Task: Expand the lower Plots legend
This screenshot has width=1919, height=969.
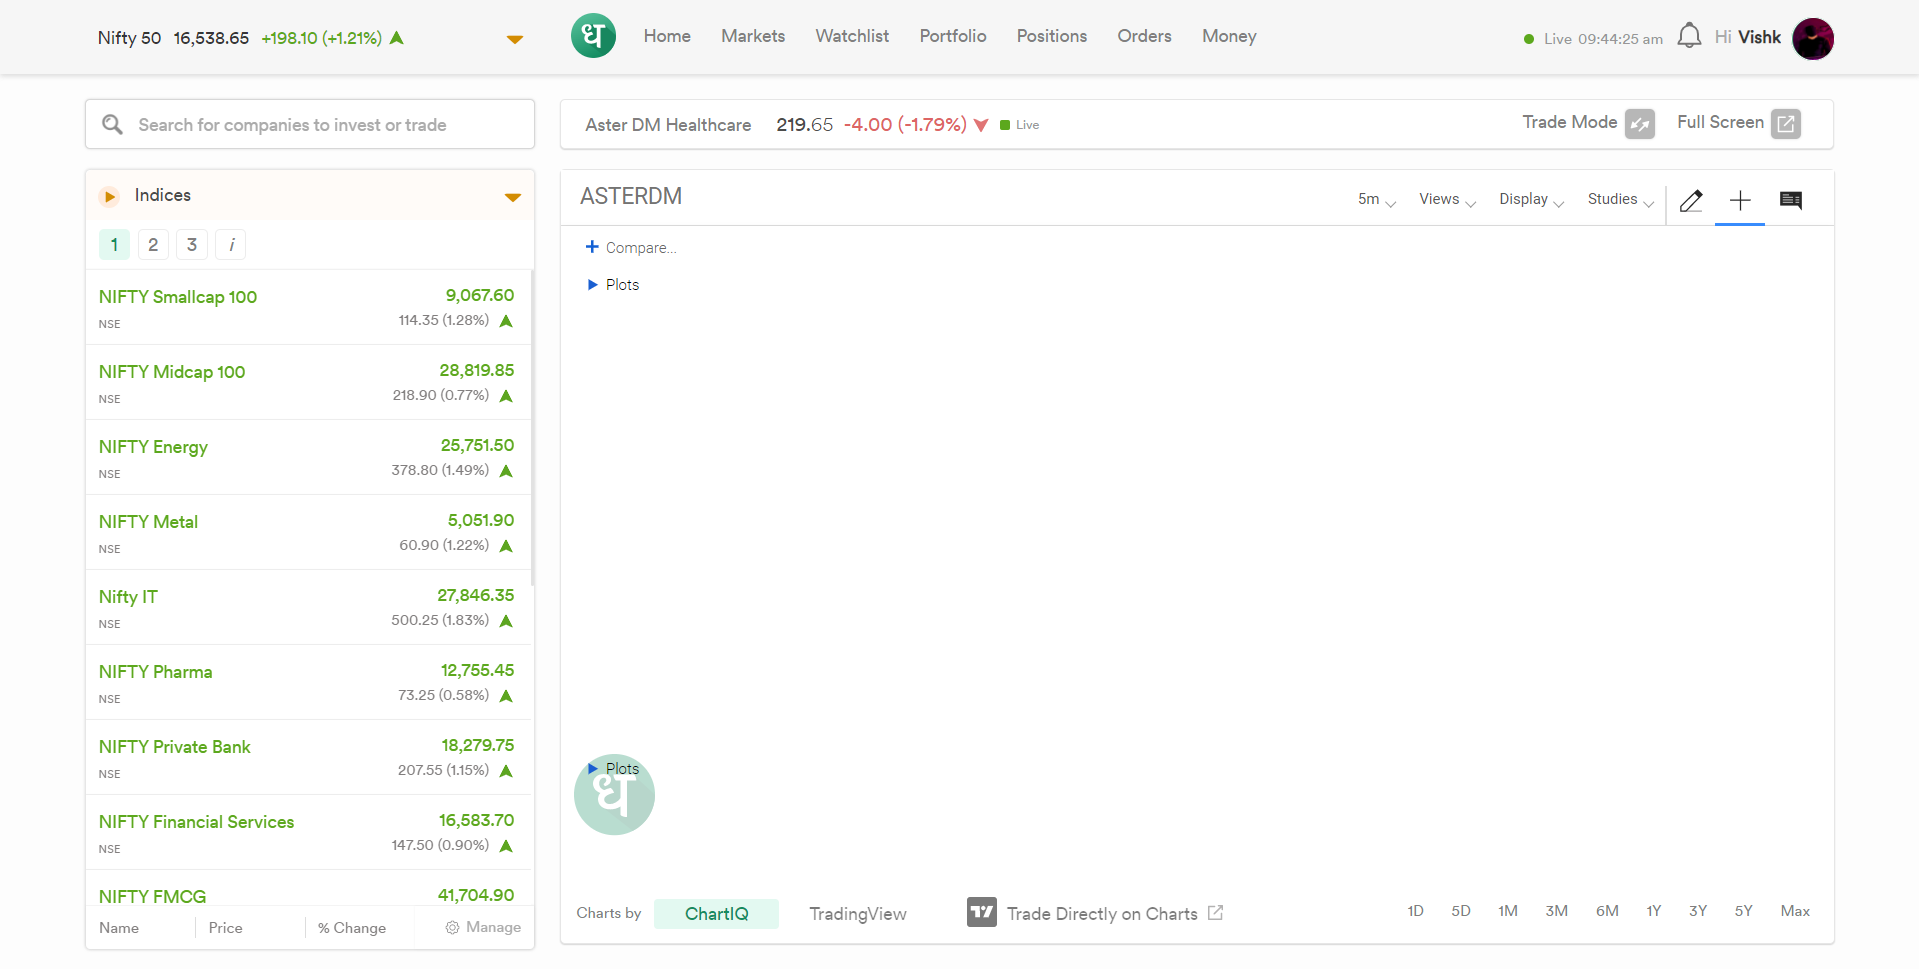Action: (x=613, y=769)
